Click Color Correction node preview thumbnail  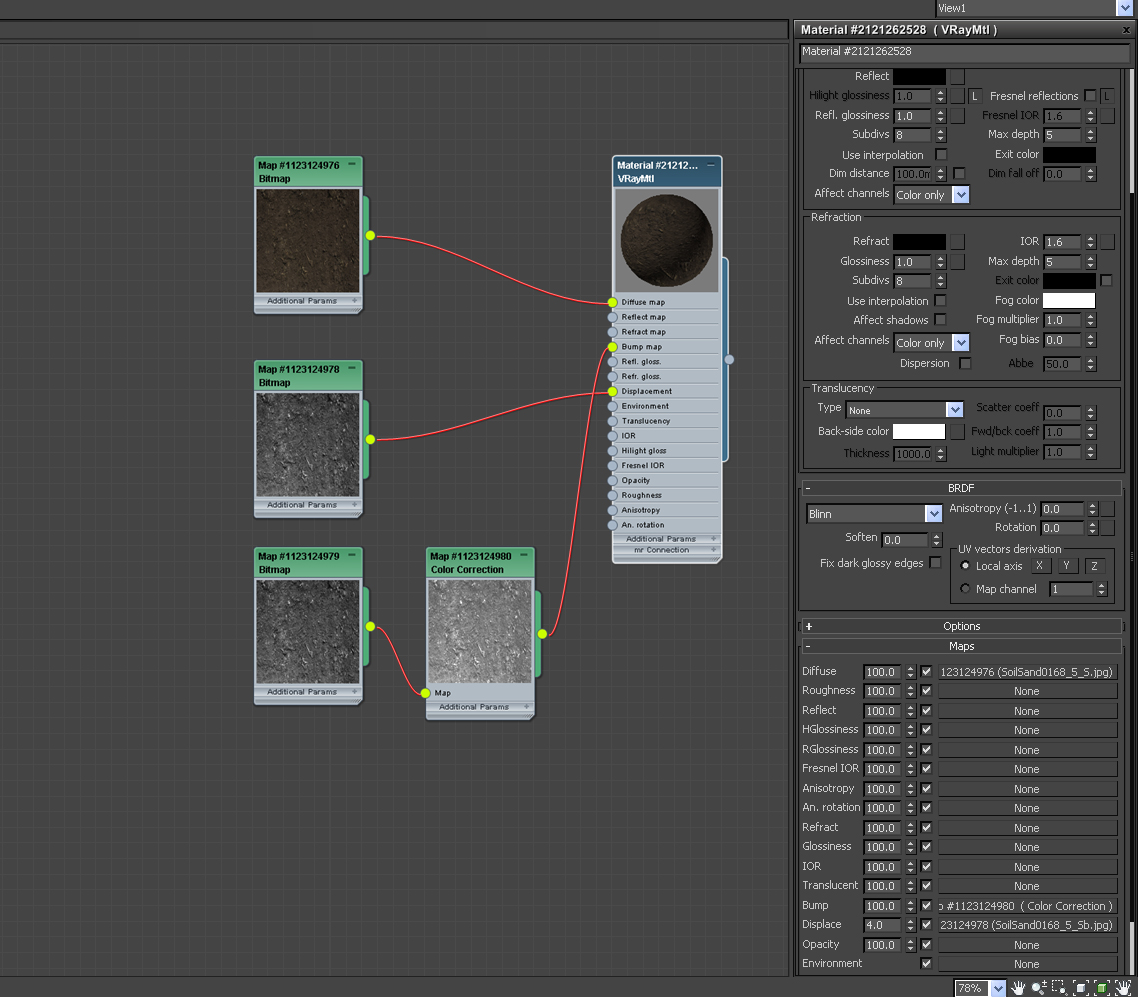click(480, 631)
